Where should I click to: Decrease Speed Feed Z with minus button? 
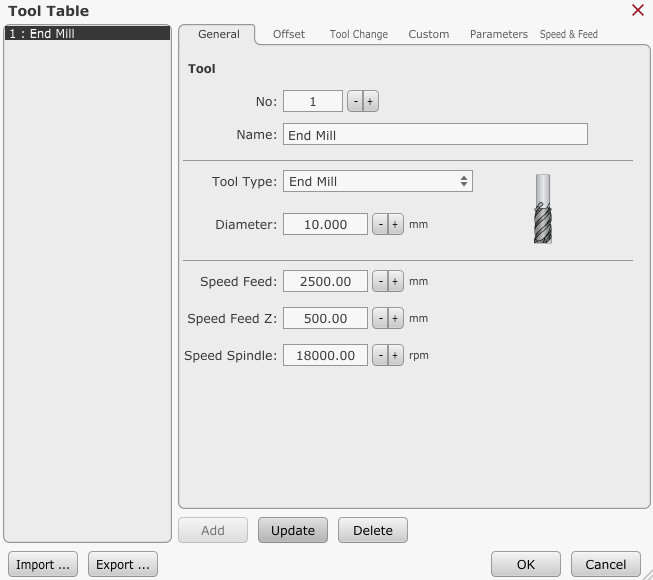click(380, 319)
